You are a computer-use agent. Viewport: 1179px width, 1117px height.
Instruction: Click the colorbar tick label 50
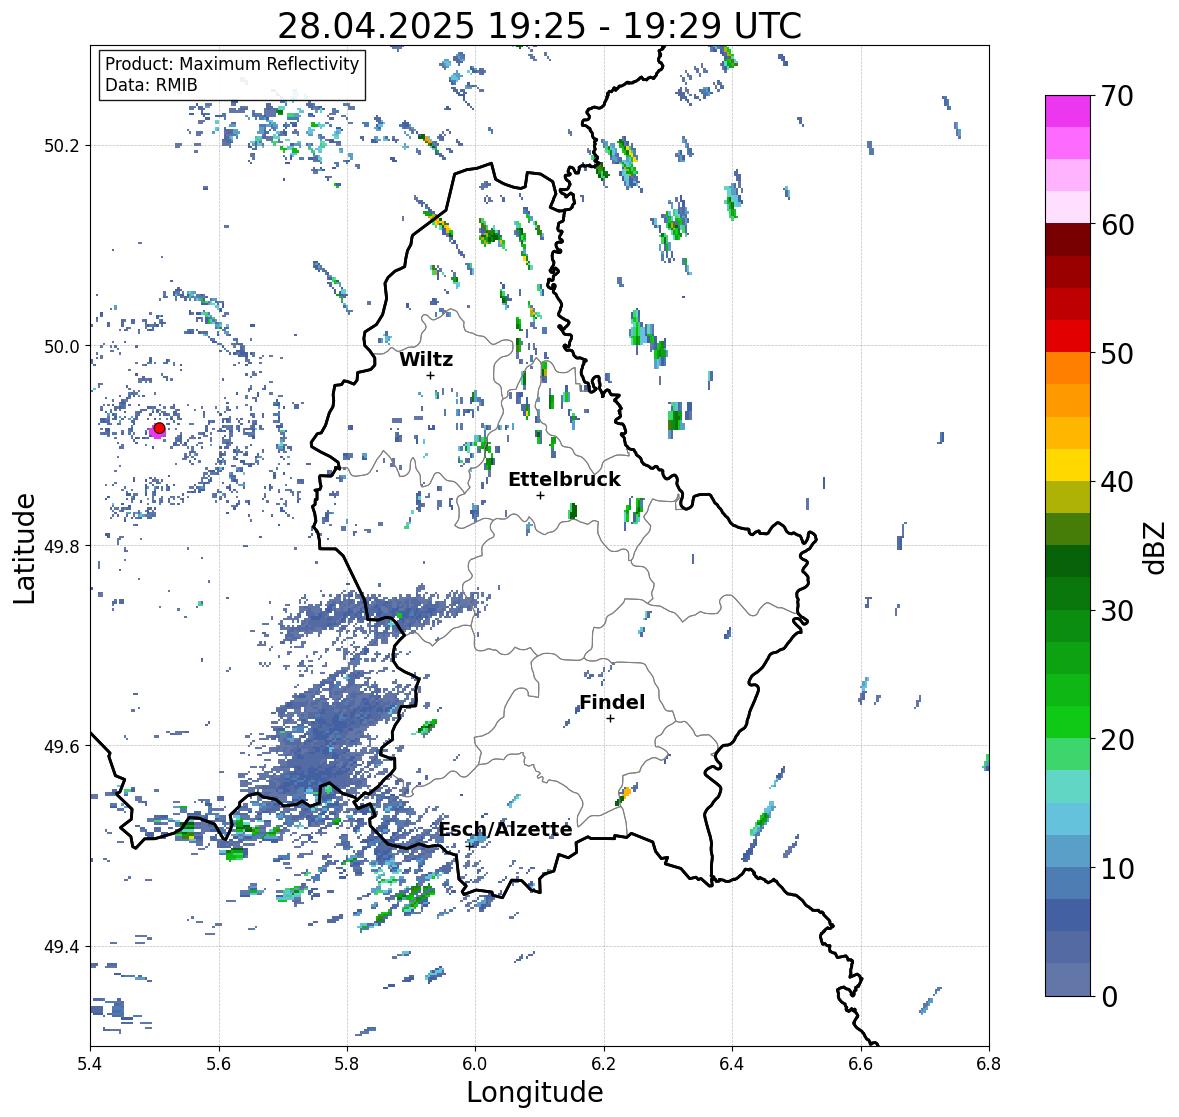coord(1117,354)
